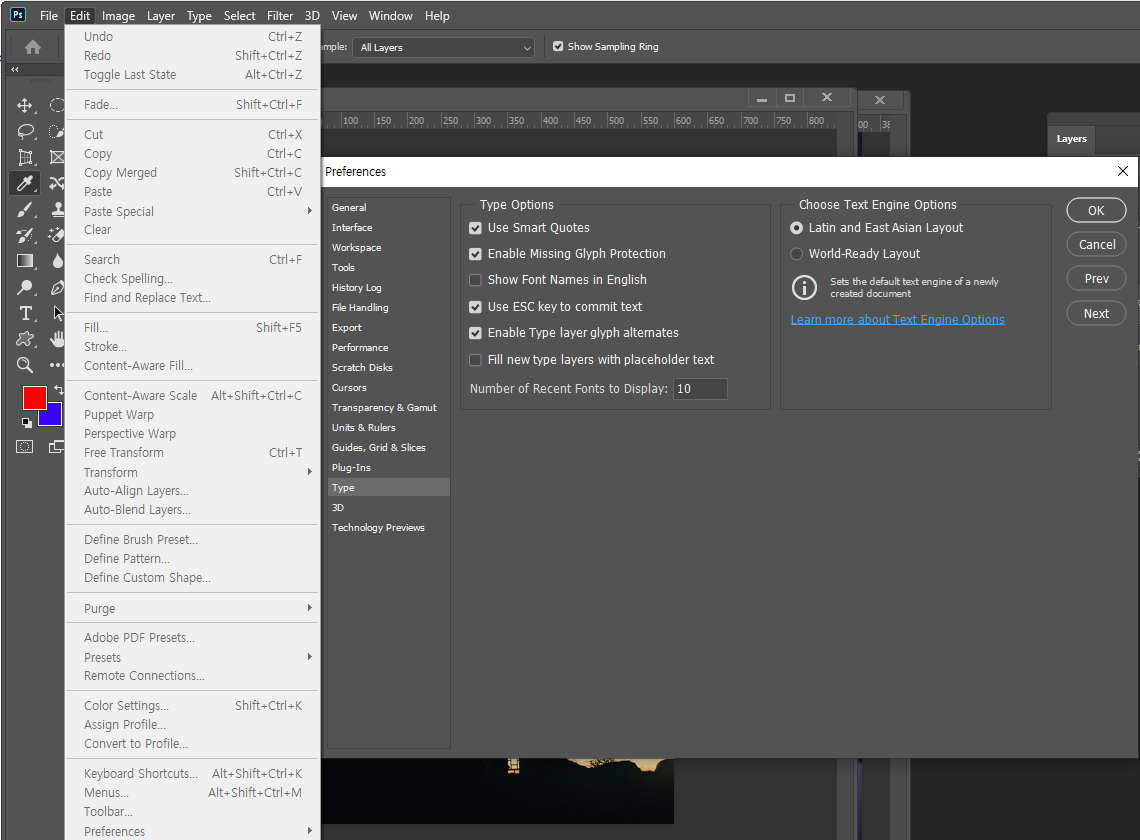Image resolution: width=1140 pixels, height=840 pixels.
Task: Select the Eyedropper tool
Action: tap(25, 183)
